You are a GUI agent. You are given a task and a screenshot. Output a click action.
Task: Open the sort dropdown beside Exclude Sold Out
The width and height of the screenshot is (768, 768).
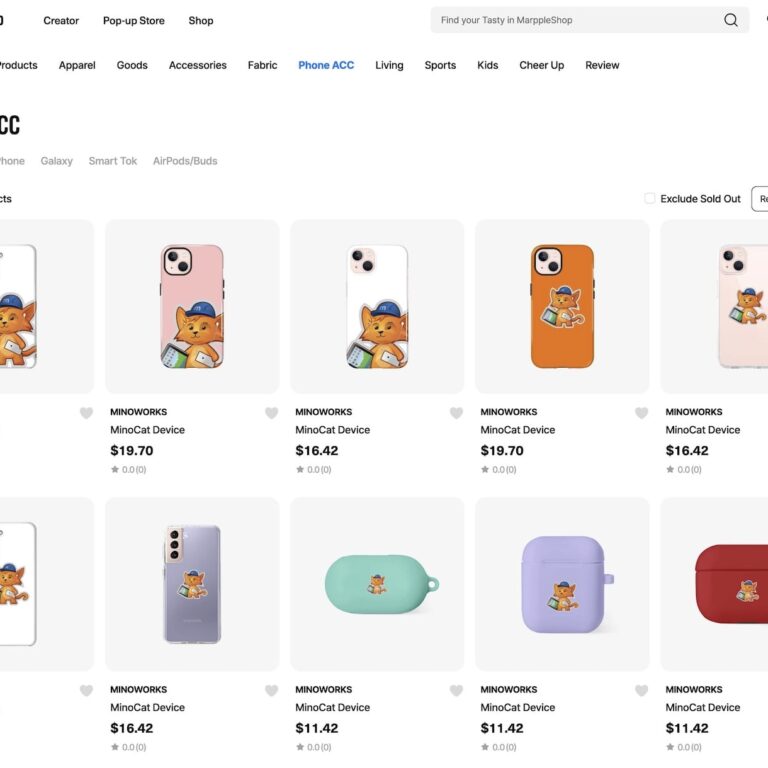[760, 198]
